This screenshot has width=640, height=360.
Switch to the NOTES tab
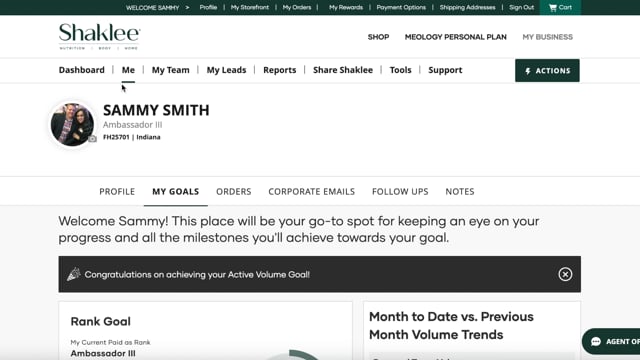pos(460,191)
